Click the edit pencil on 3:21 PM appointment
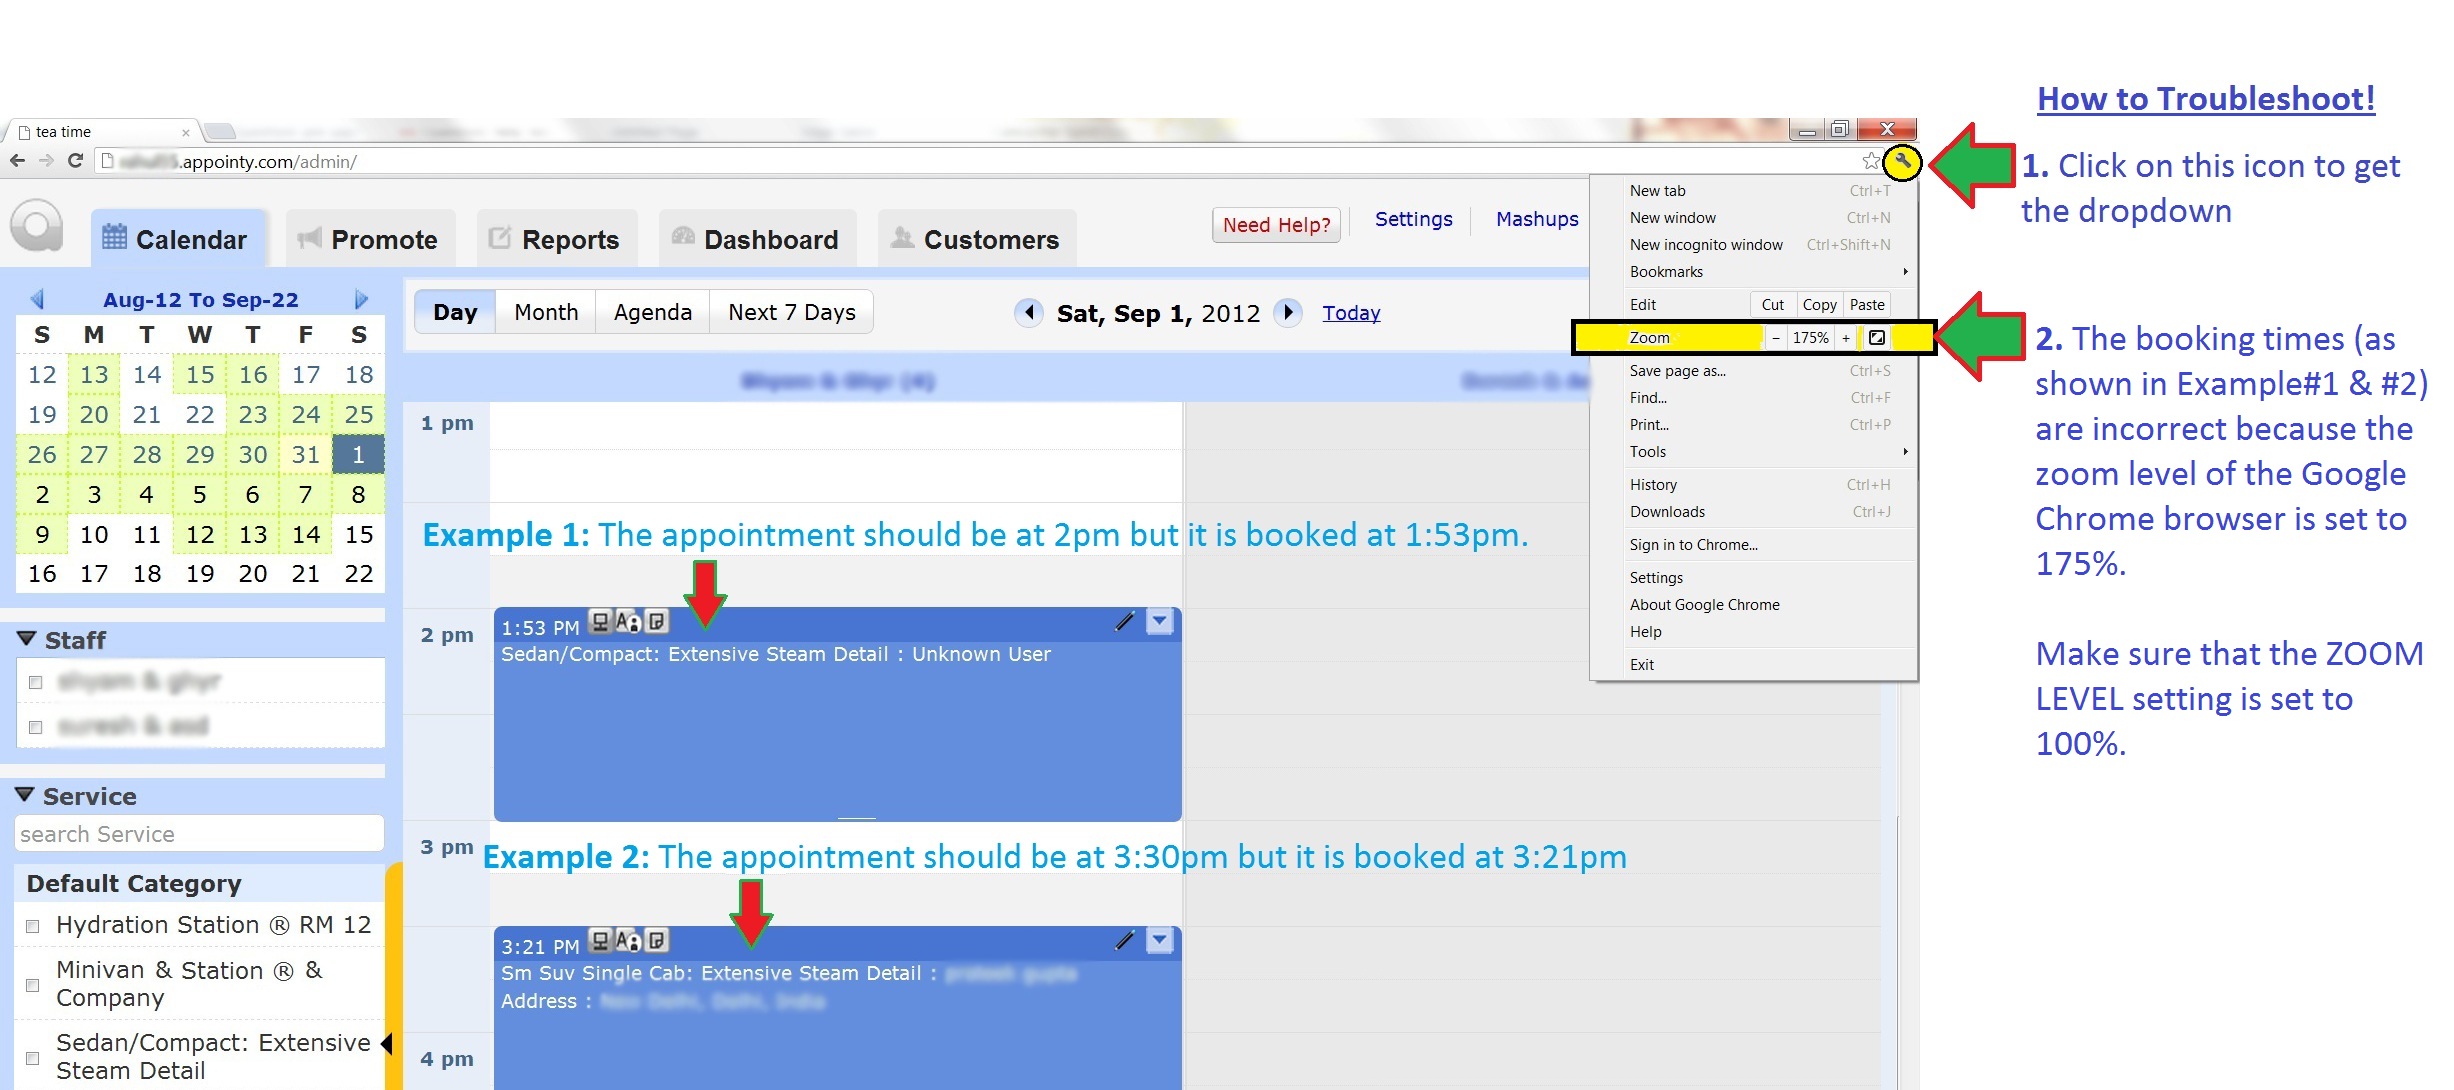Viewport: 2454px width, 1090px height. coord(1125,941)
